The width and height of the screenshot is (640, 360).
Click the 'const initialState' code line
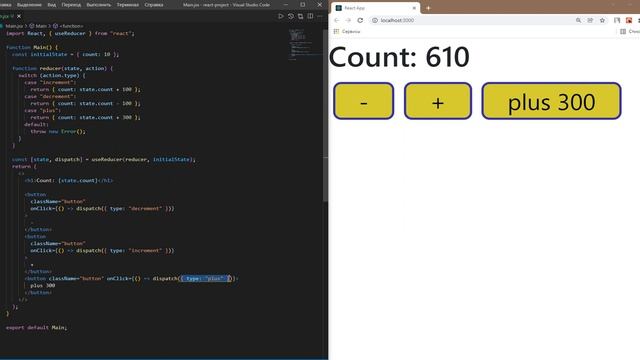(x=65, y=54)
